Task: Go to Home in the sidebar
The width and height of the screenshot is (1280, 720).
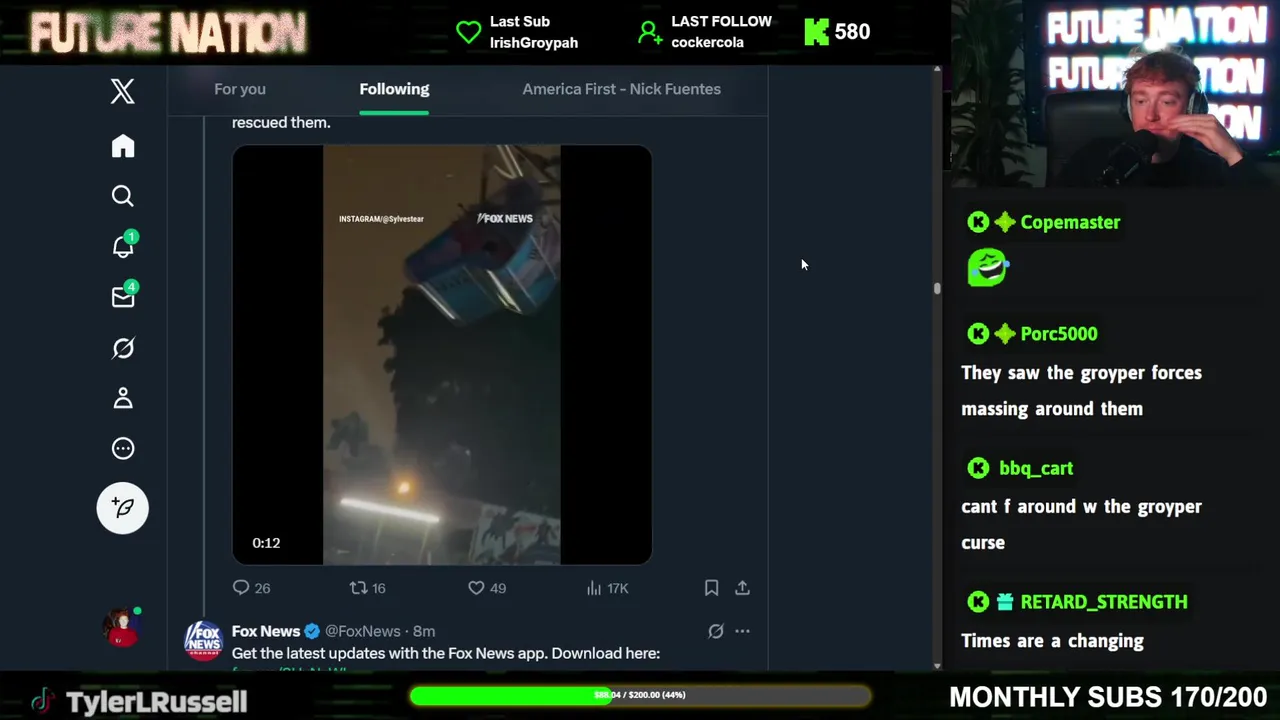Action: point(123,146)
